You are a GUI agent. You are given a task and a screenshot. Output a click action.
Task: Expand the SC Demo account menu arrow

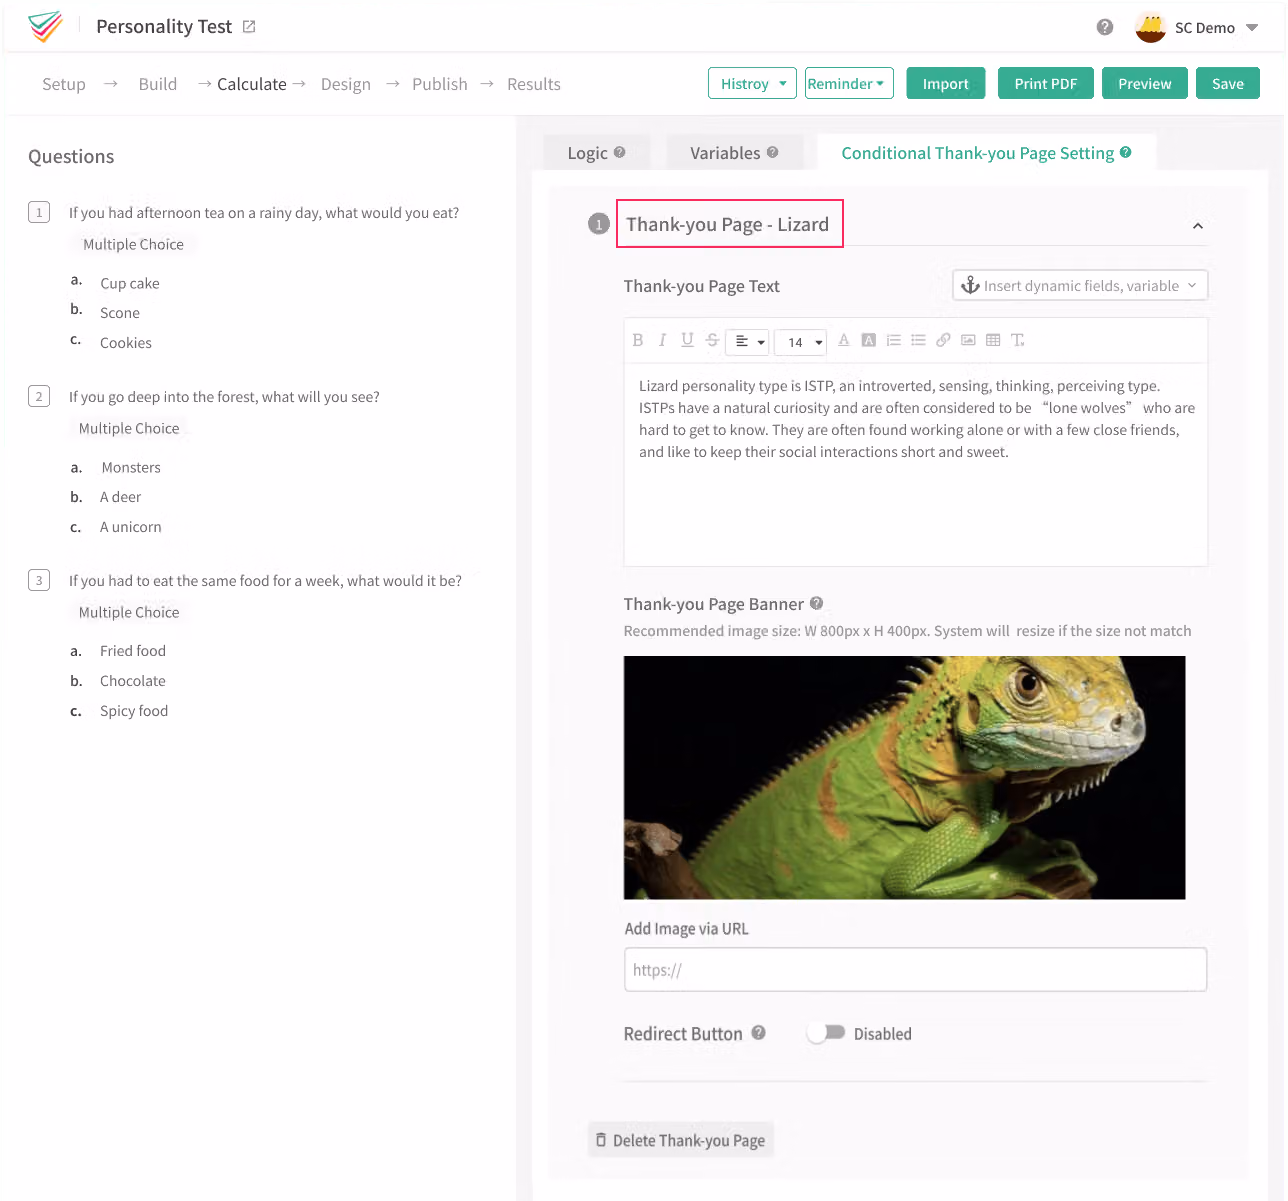pos(1252,28)
